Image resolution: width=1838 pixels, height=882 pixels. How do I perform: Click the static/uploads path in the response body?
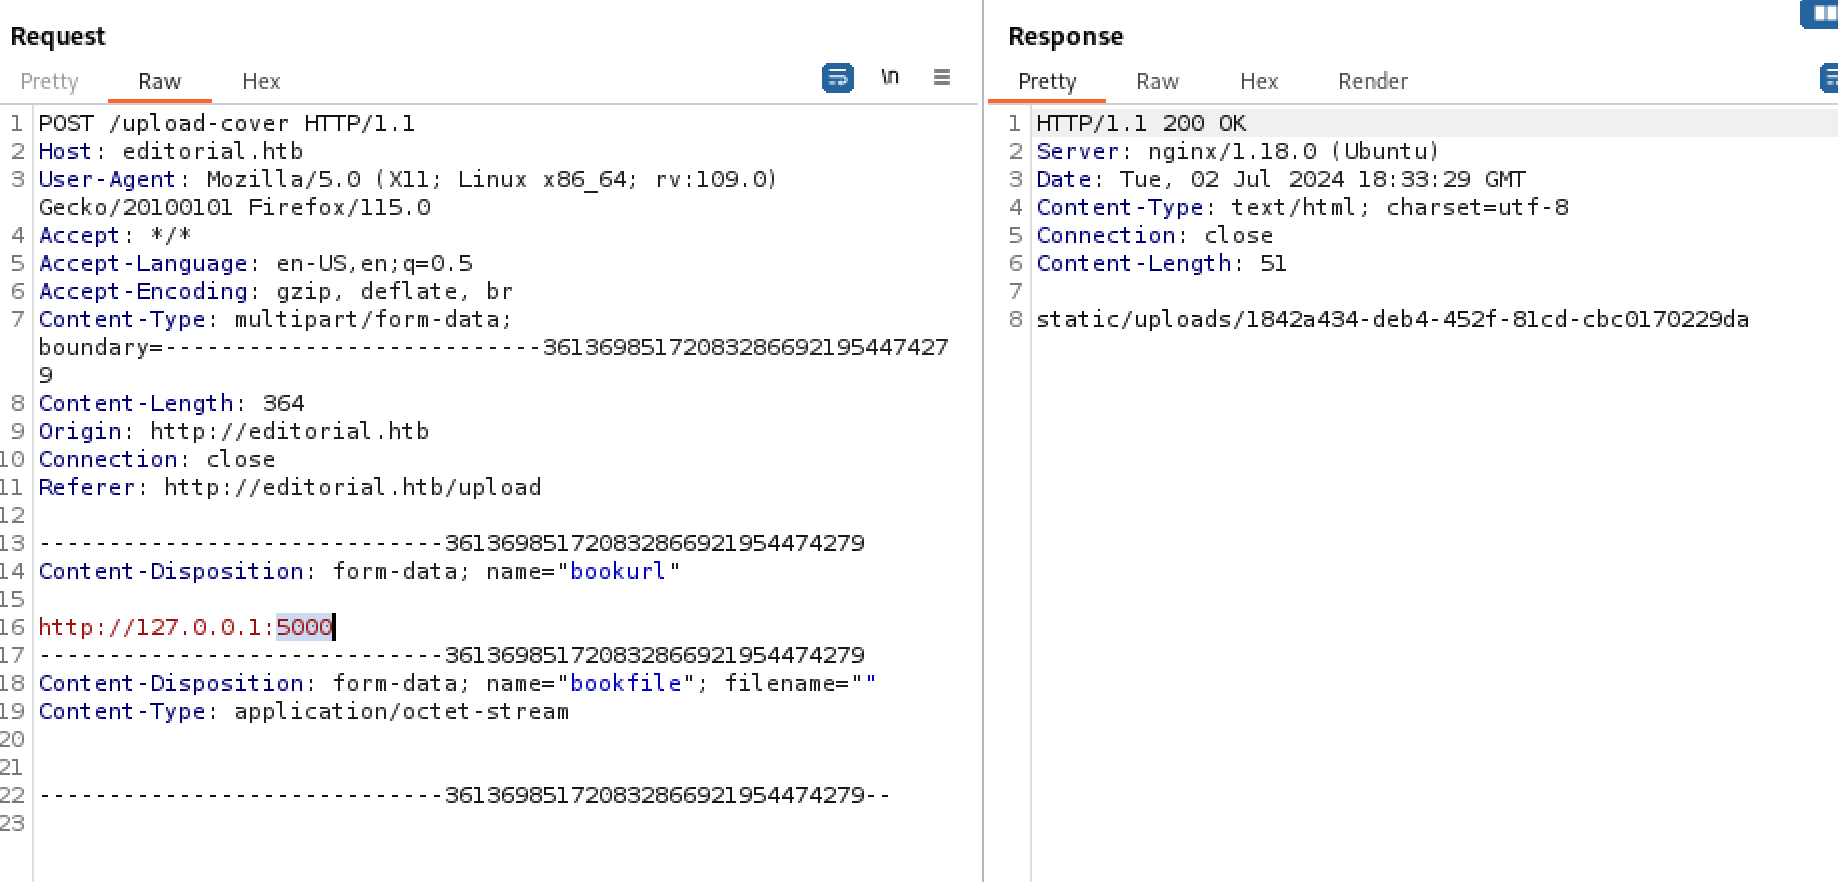click(x=1392, y=319)
